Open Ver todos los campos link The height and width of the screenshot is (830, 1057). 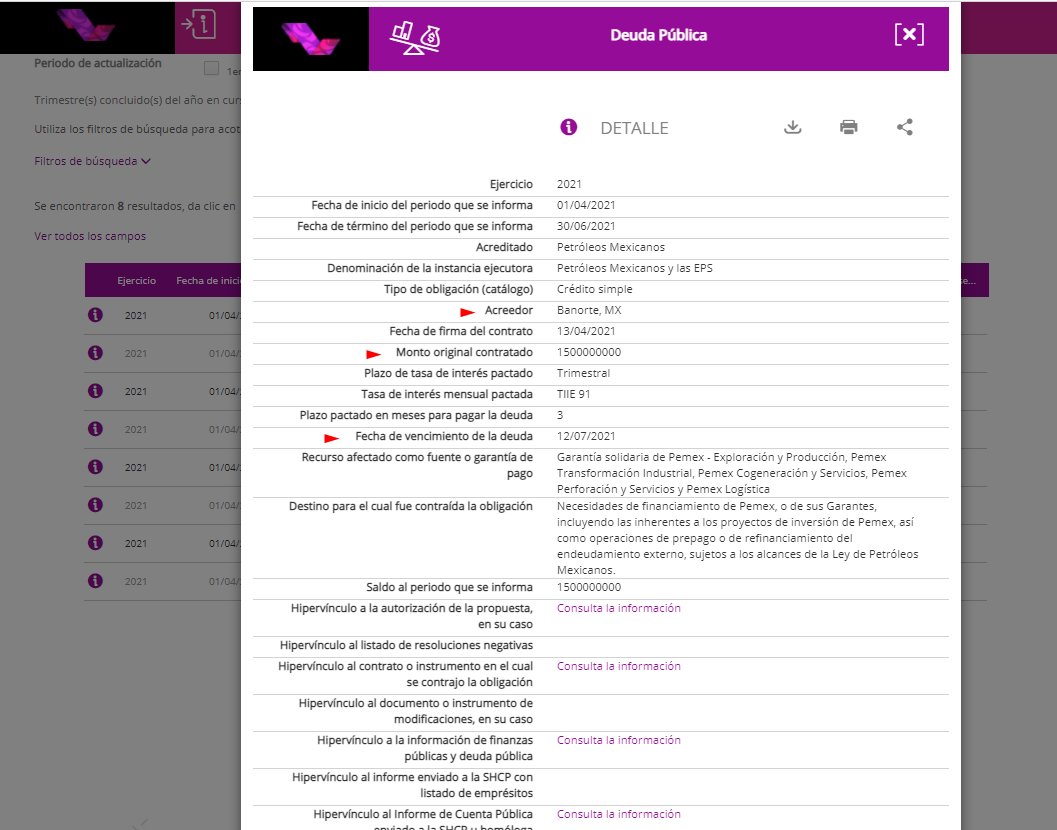90,236
